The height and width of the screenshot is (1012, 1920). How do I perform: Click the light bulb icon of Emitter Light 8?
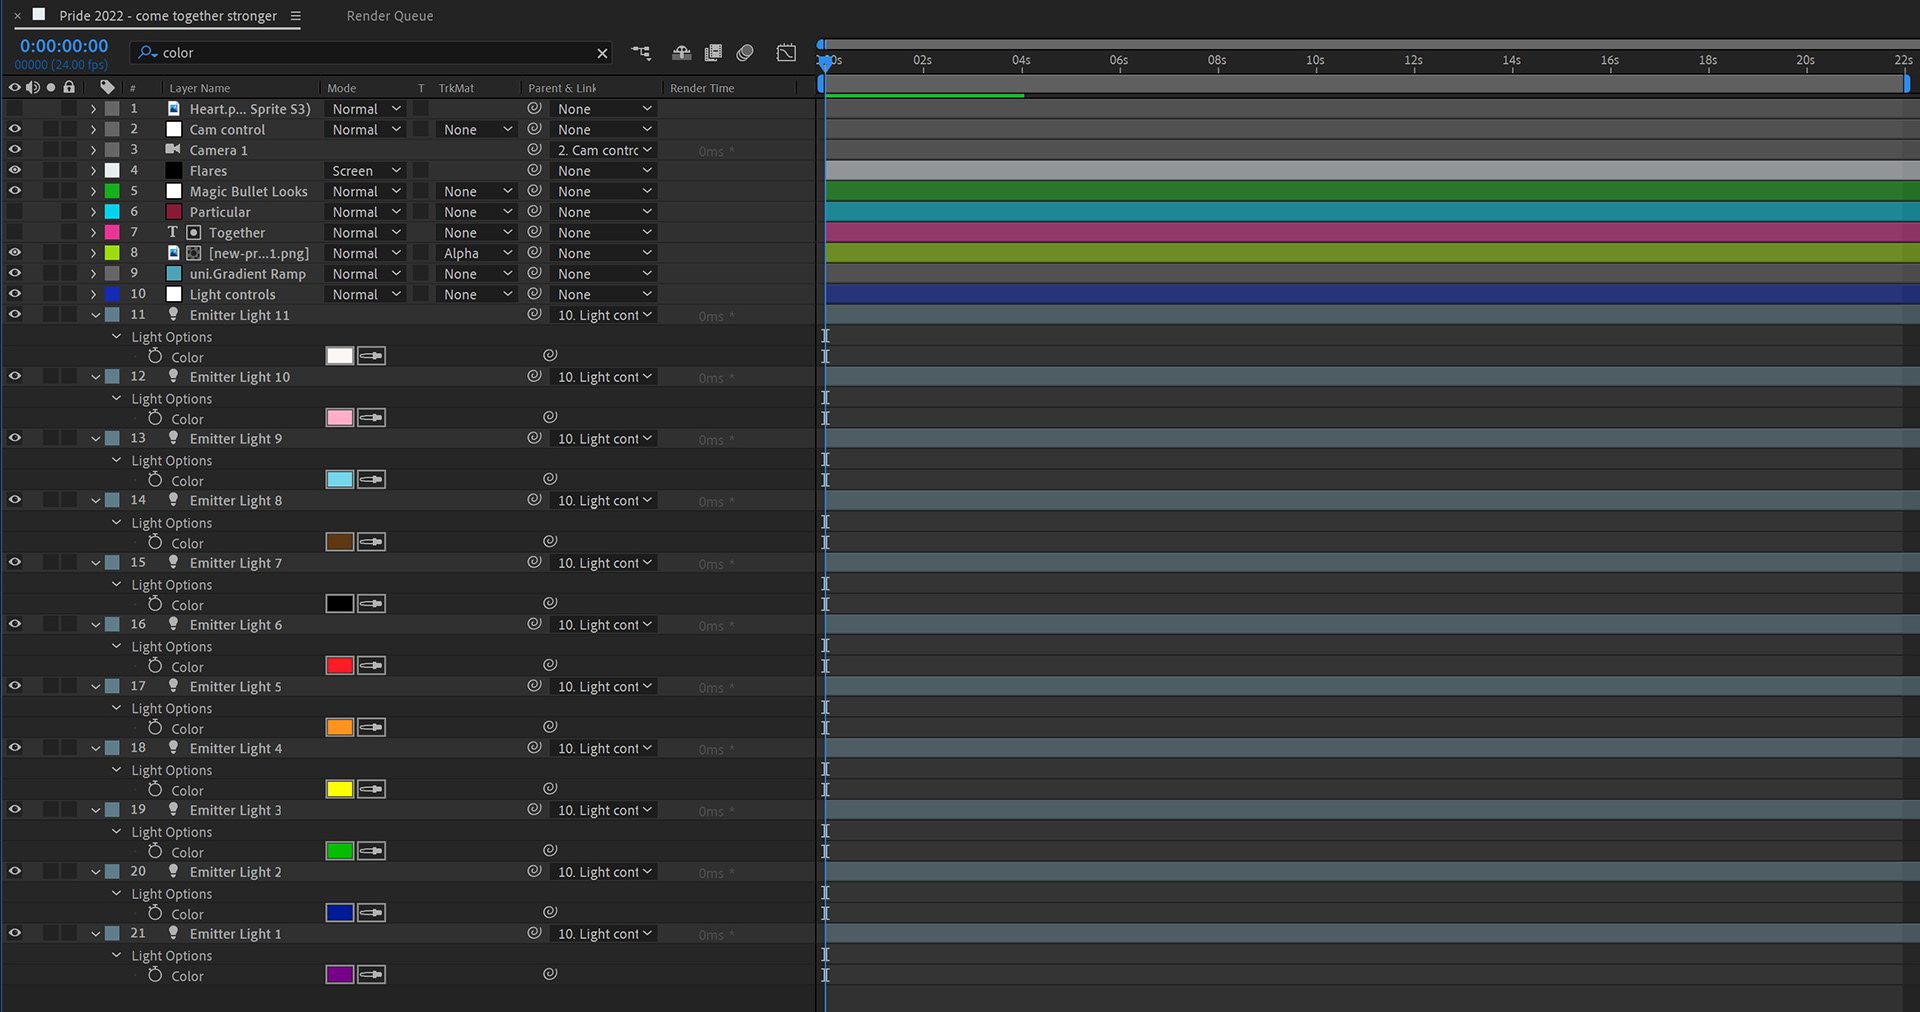[x=173, y=500]
